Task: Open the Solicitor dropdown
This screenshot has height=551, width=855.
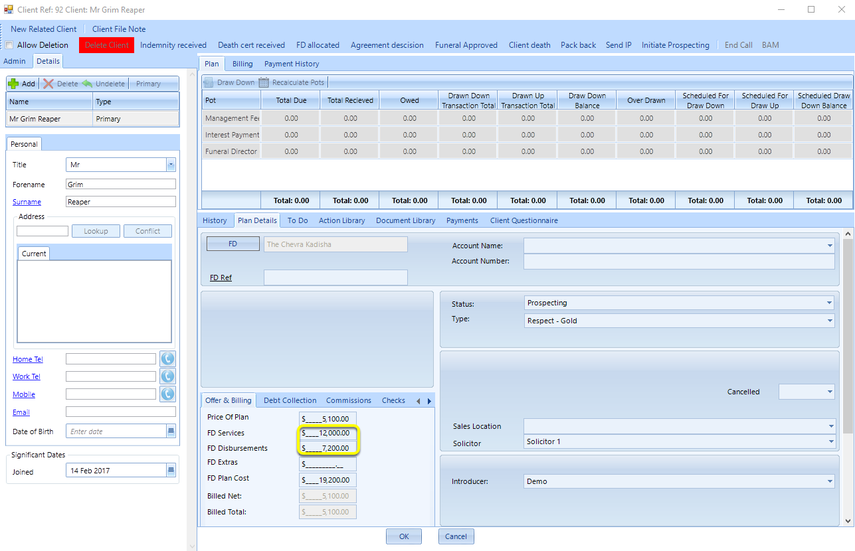Action: coord(831,441)
